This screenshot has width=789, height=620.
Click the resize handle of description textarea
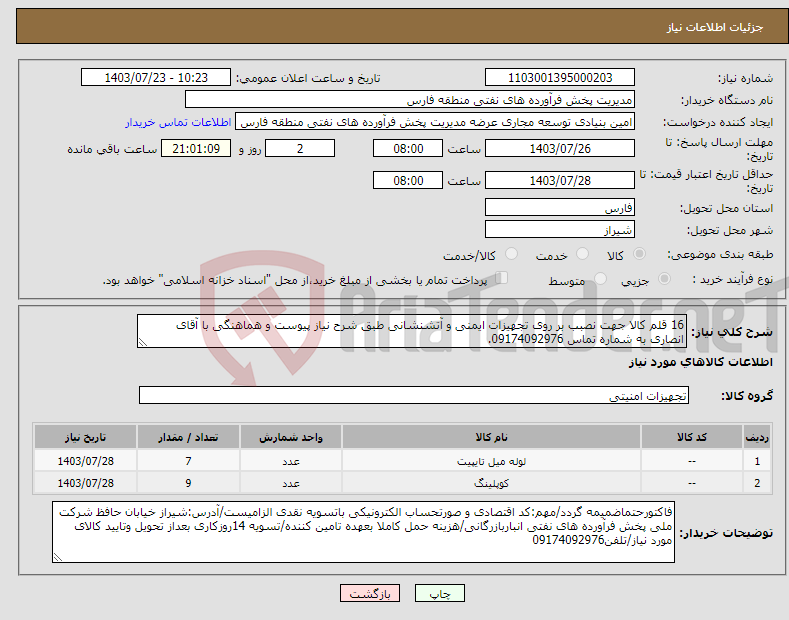143,342
